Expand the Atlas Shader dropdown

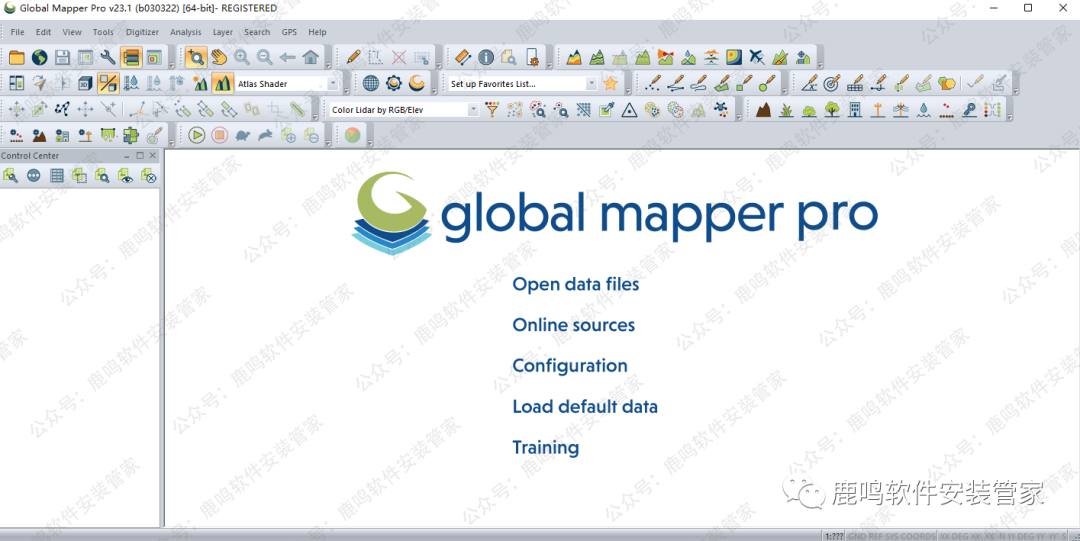point(332,84)
